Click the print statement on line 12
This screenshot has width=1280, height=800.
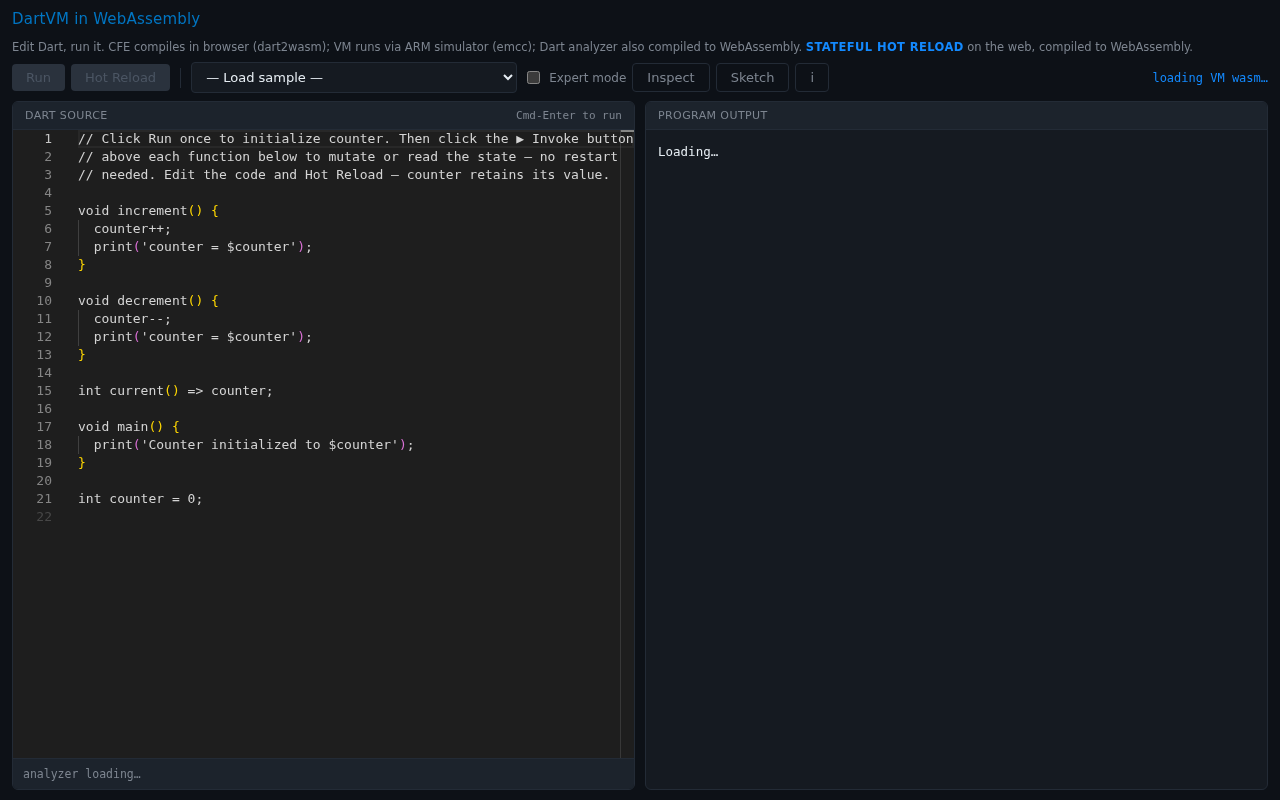[x=203, y=337]
